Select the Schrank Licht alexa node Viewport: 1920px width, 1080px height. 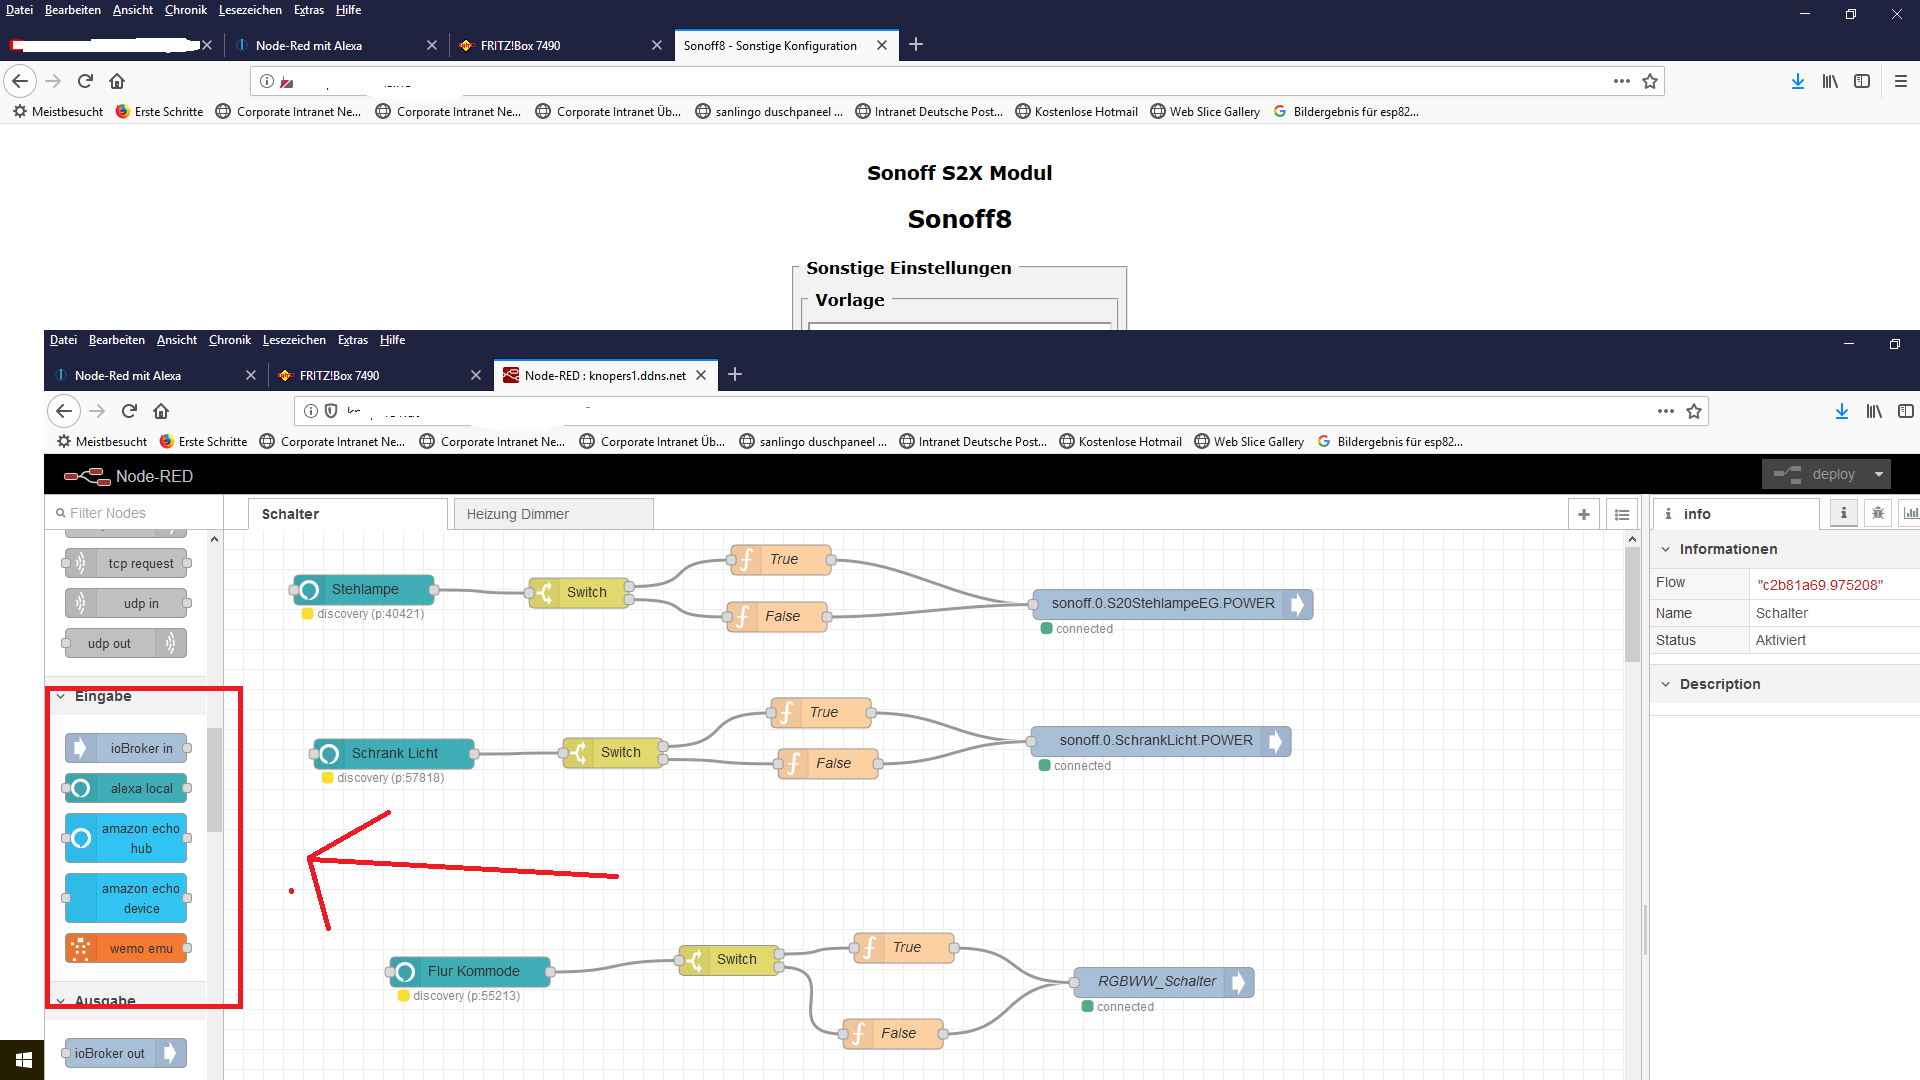[394, 753]
